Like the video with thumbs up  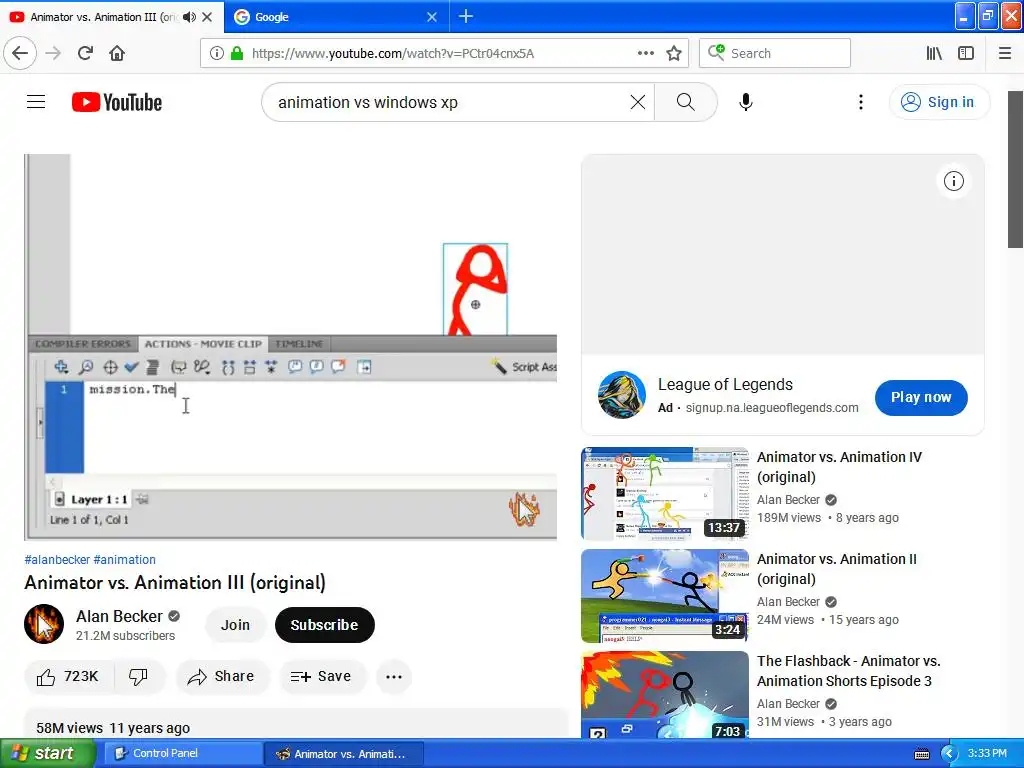coord(69,677)
